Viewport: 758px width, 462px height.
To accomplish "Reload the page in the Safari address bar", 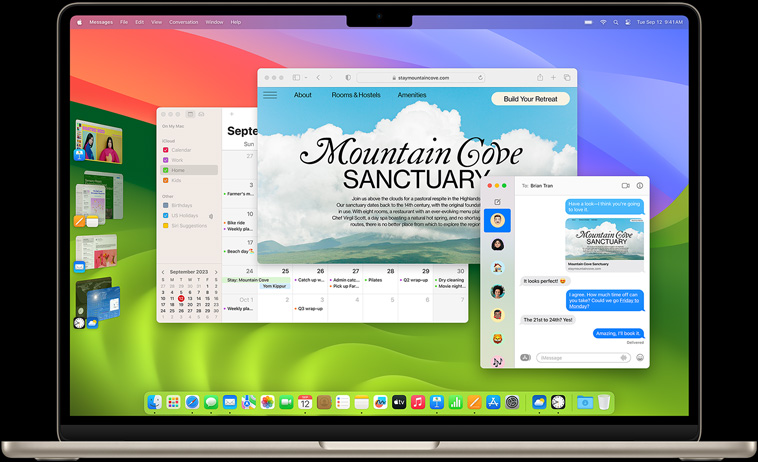I will pos(480,77).
